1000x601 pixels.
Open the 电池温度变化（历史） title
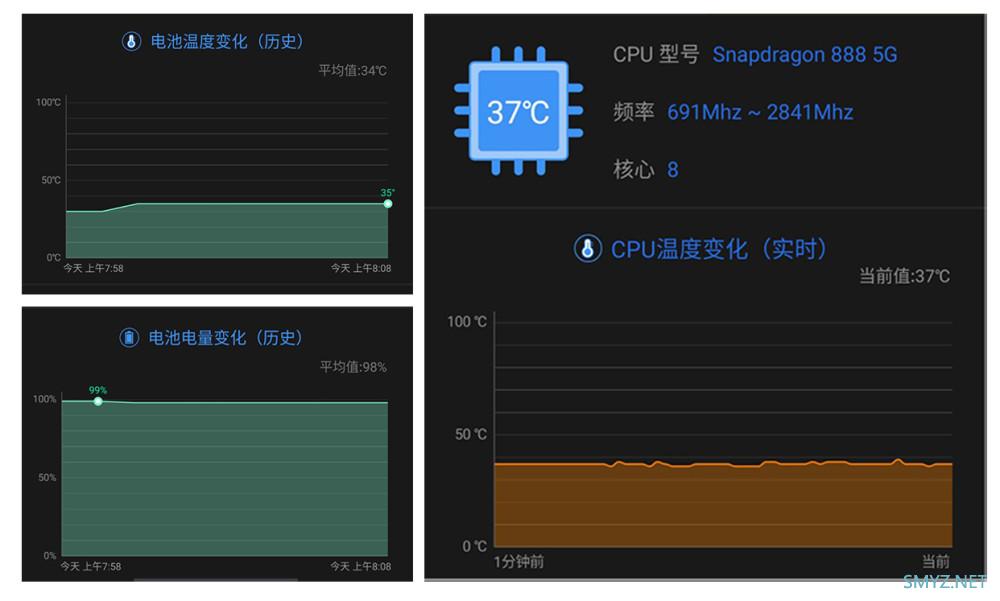pos(227,42)
